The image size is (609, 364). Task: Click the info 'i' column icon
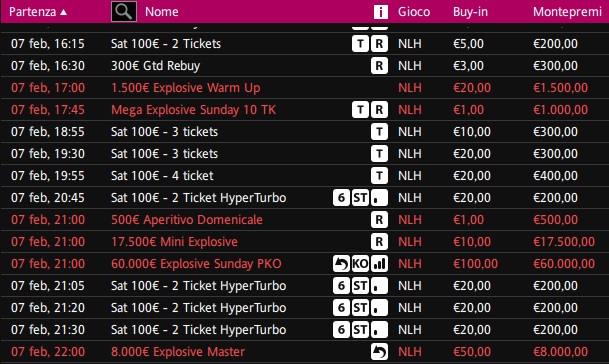pyautogui.click(x=381, y=12)
